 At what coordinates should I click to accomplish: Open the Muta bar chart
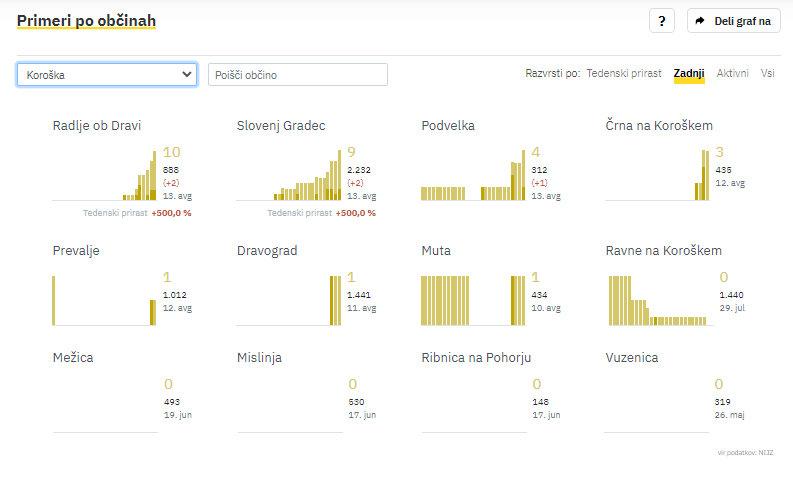coord(473,300)
